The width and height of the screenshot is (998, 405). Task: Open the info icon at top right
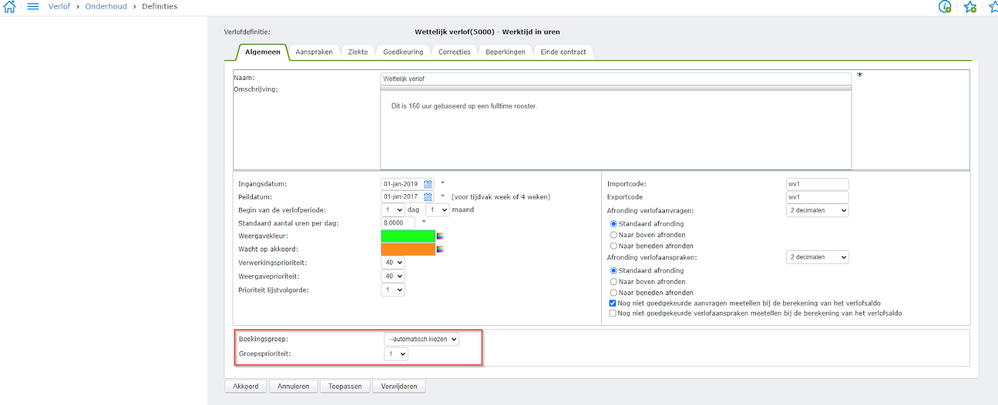pos(945,7)
